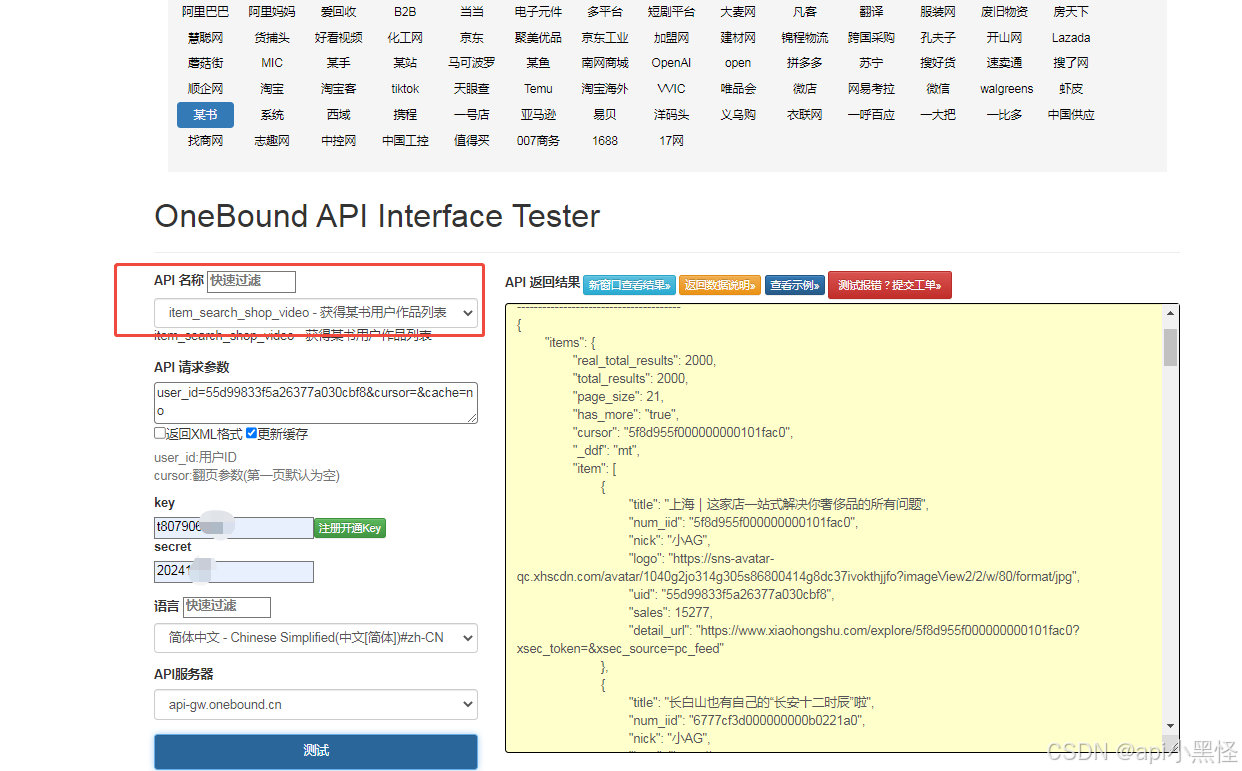Click the secret input field

[x=234, y=572]
